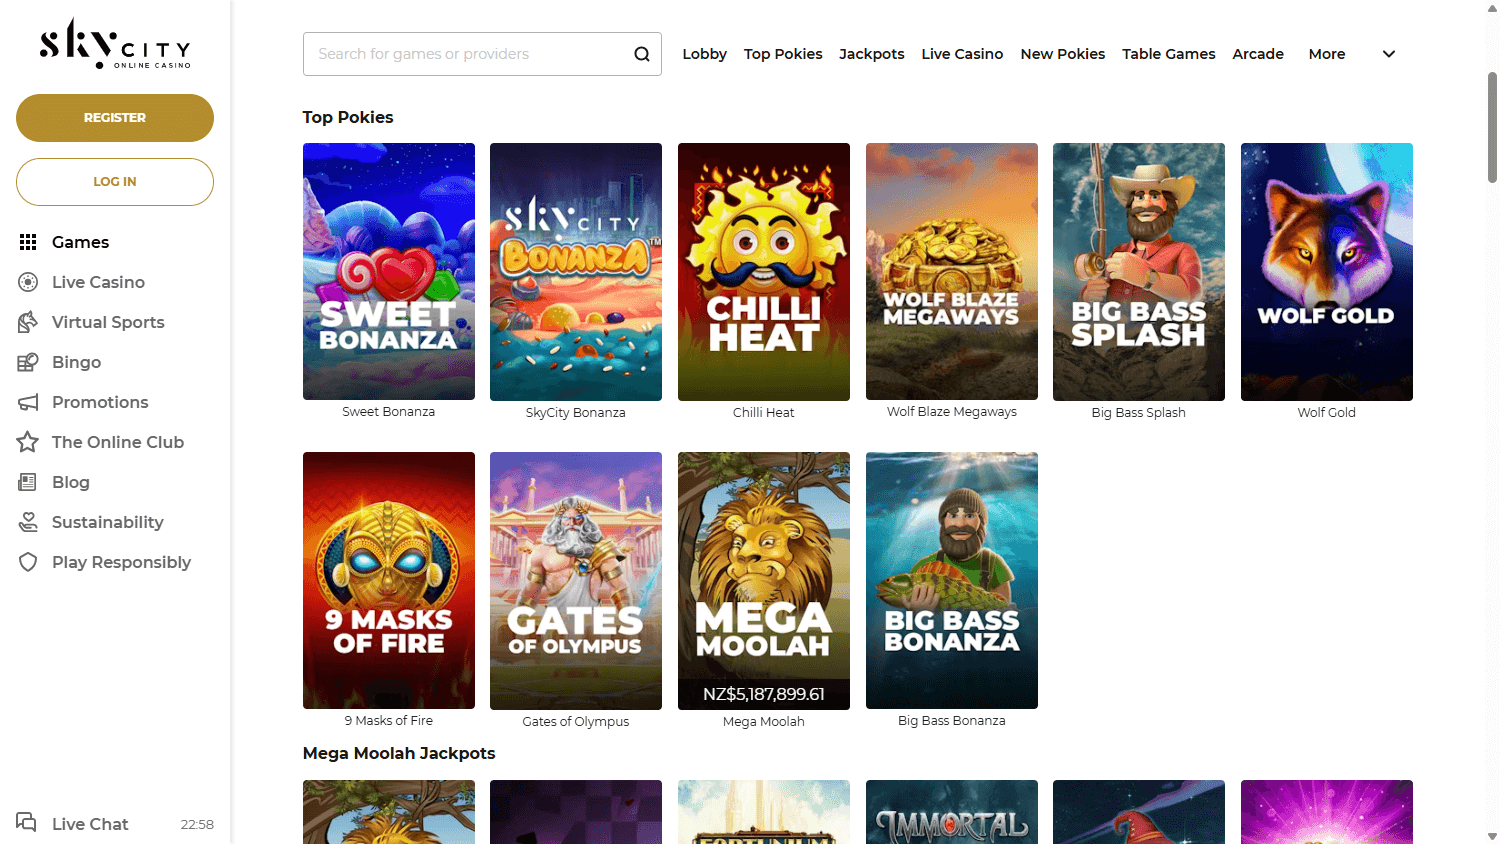
Task: Click the Play Responsibly shield icon
Action: [28, 561]
